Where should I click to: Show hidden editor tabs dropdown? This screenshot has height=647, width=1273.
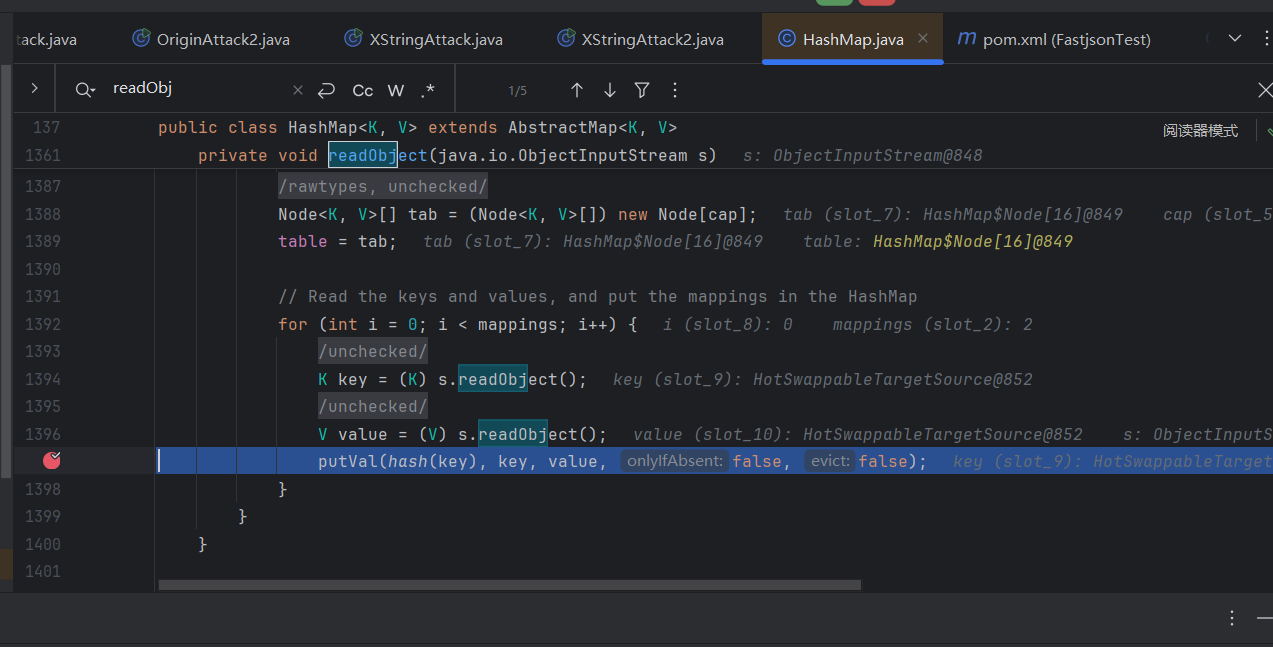(1235, 39)
